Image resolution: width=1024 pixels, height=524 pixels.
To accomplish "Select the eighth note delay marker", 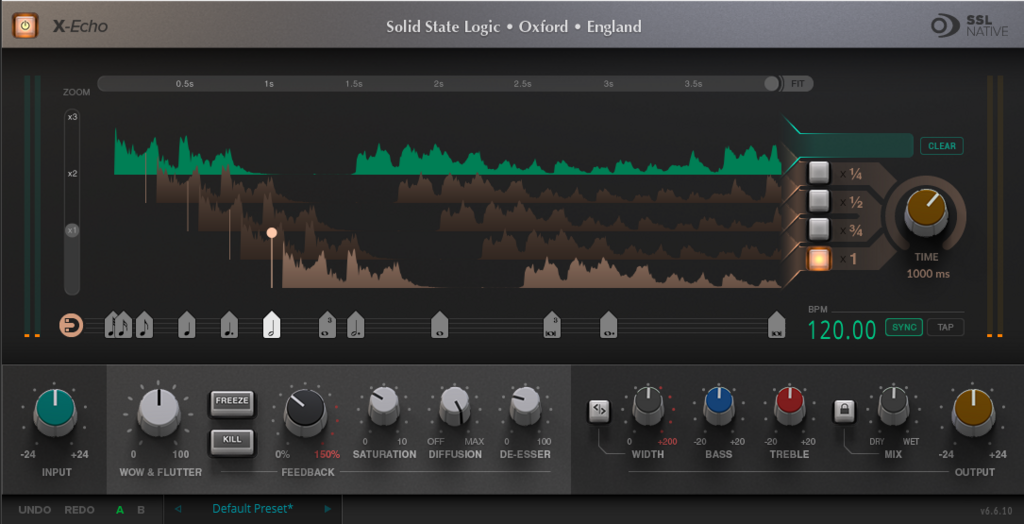I will point(144,325).
